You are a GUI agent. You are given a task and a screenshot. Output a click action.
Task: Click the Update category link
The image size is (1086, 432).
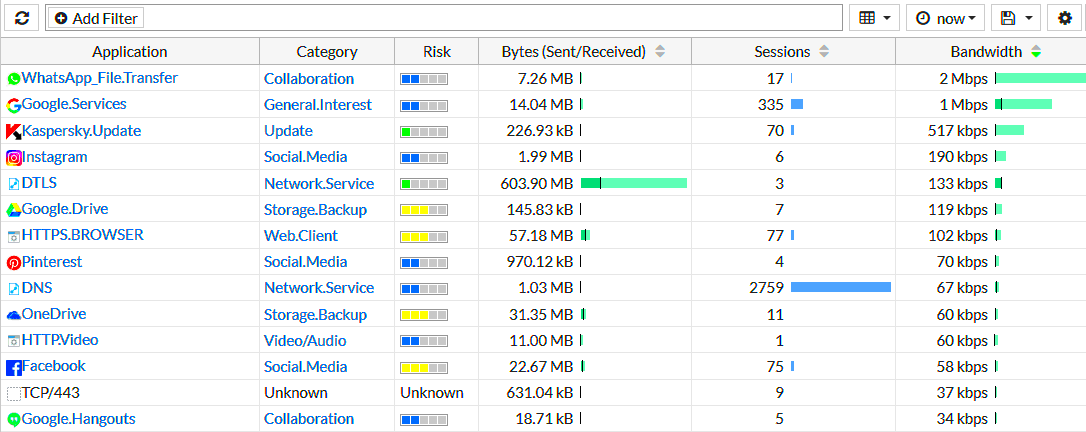[288, 131]
